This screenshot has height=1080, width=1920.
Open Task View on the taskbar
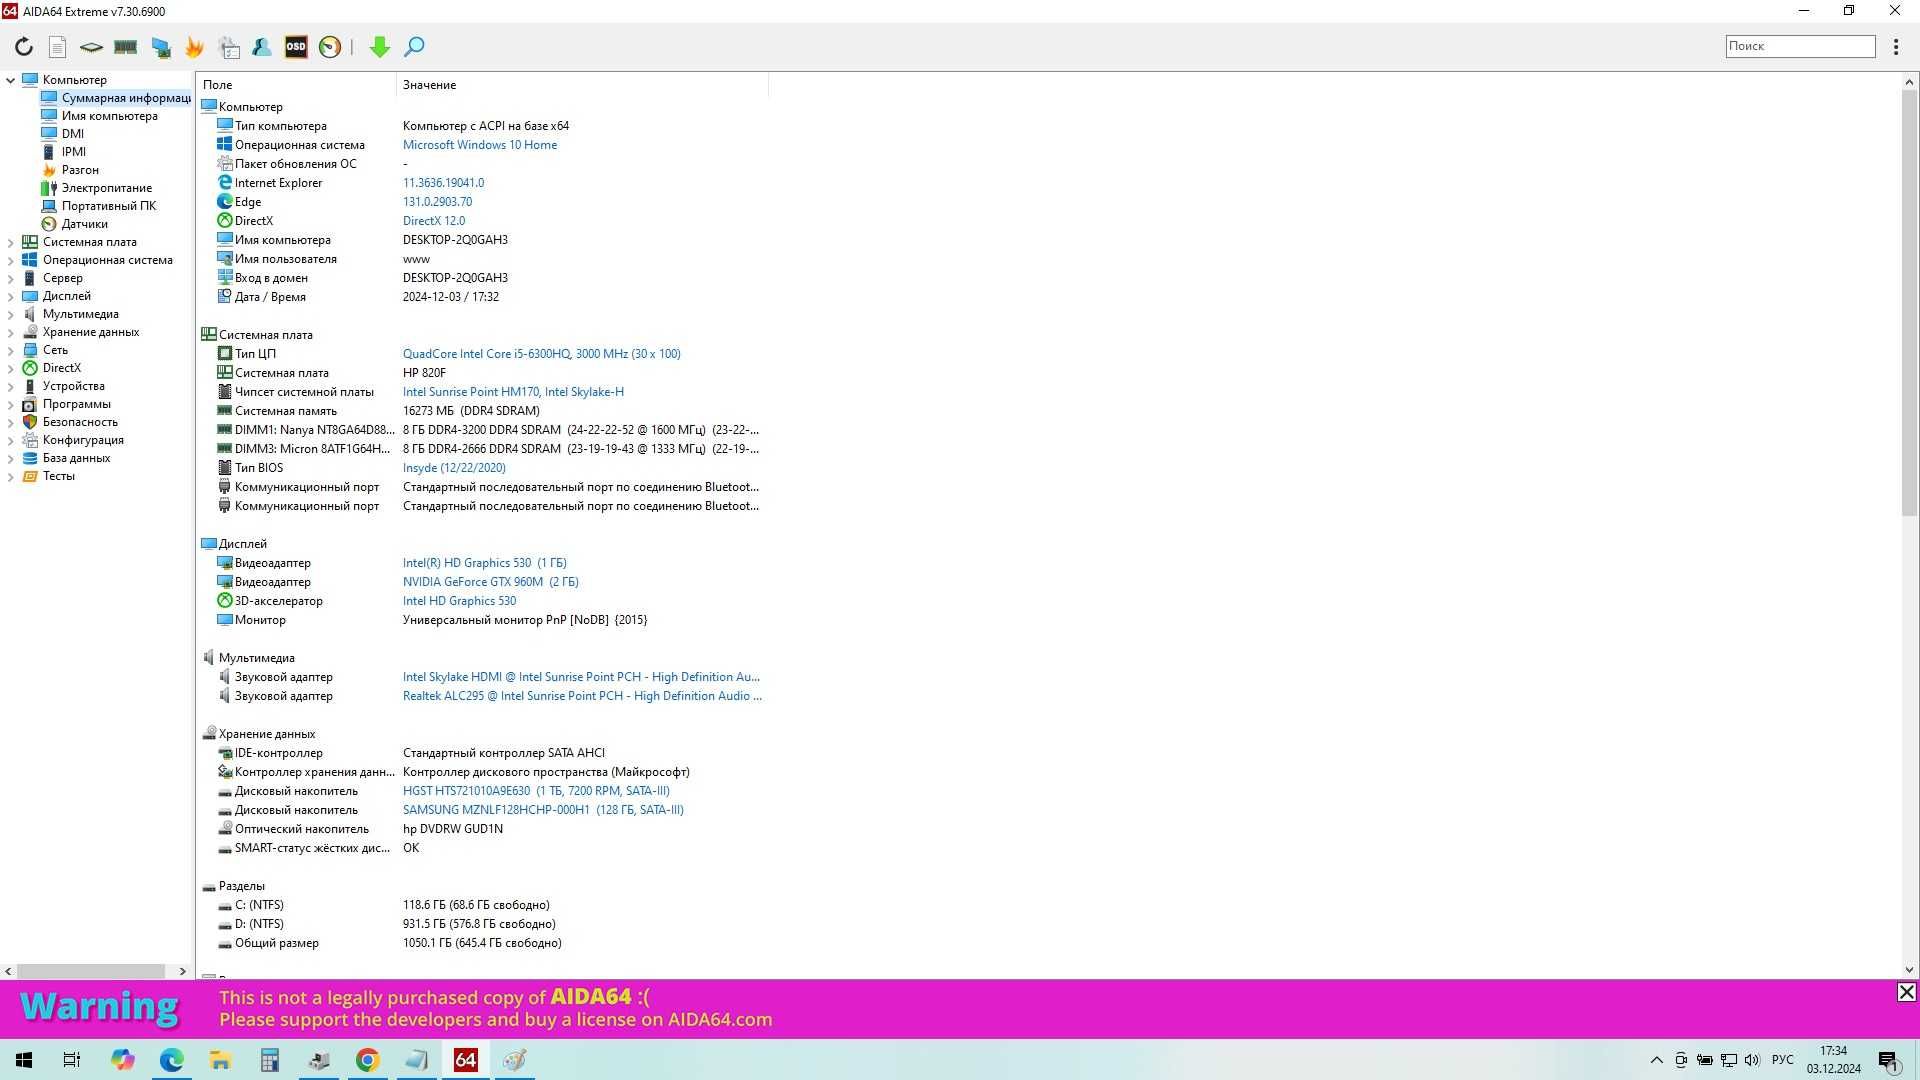tap(72, 1060)
